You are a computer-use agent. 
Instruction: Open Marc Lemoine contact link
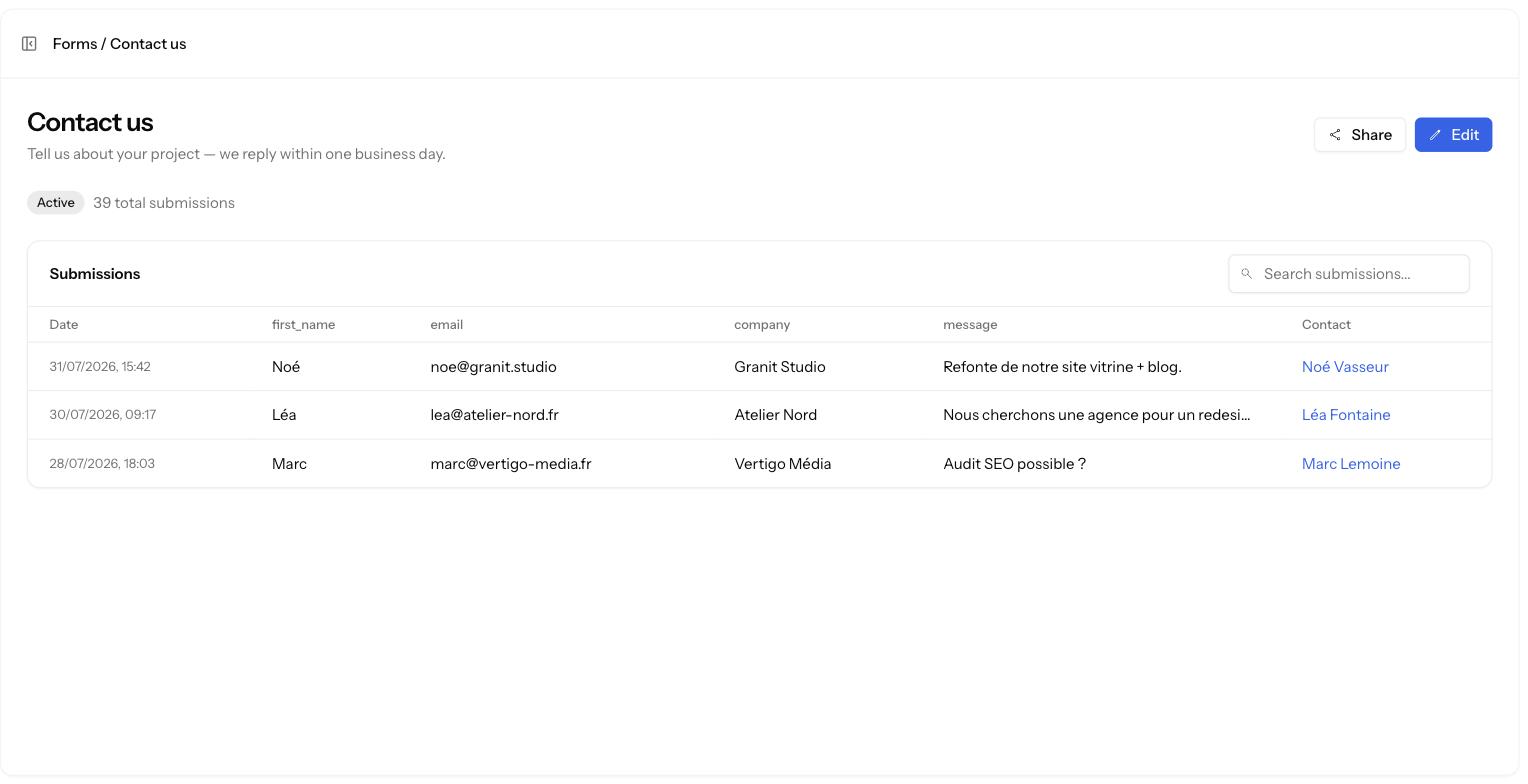pos(1351,464)
